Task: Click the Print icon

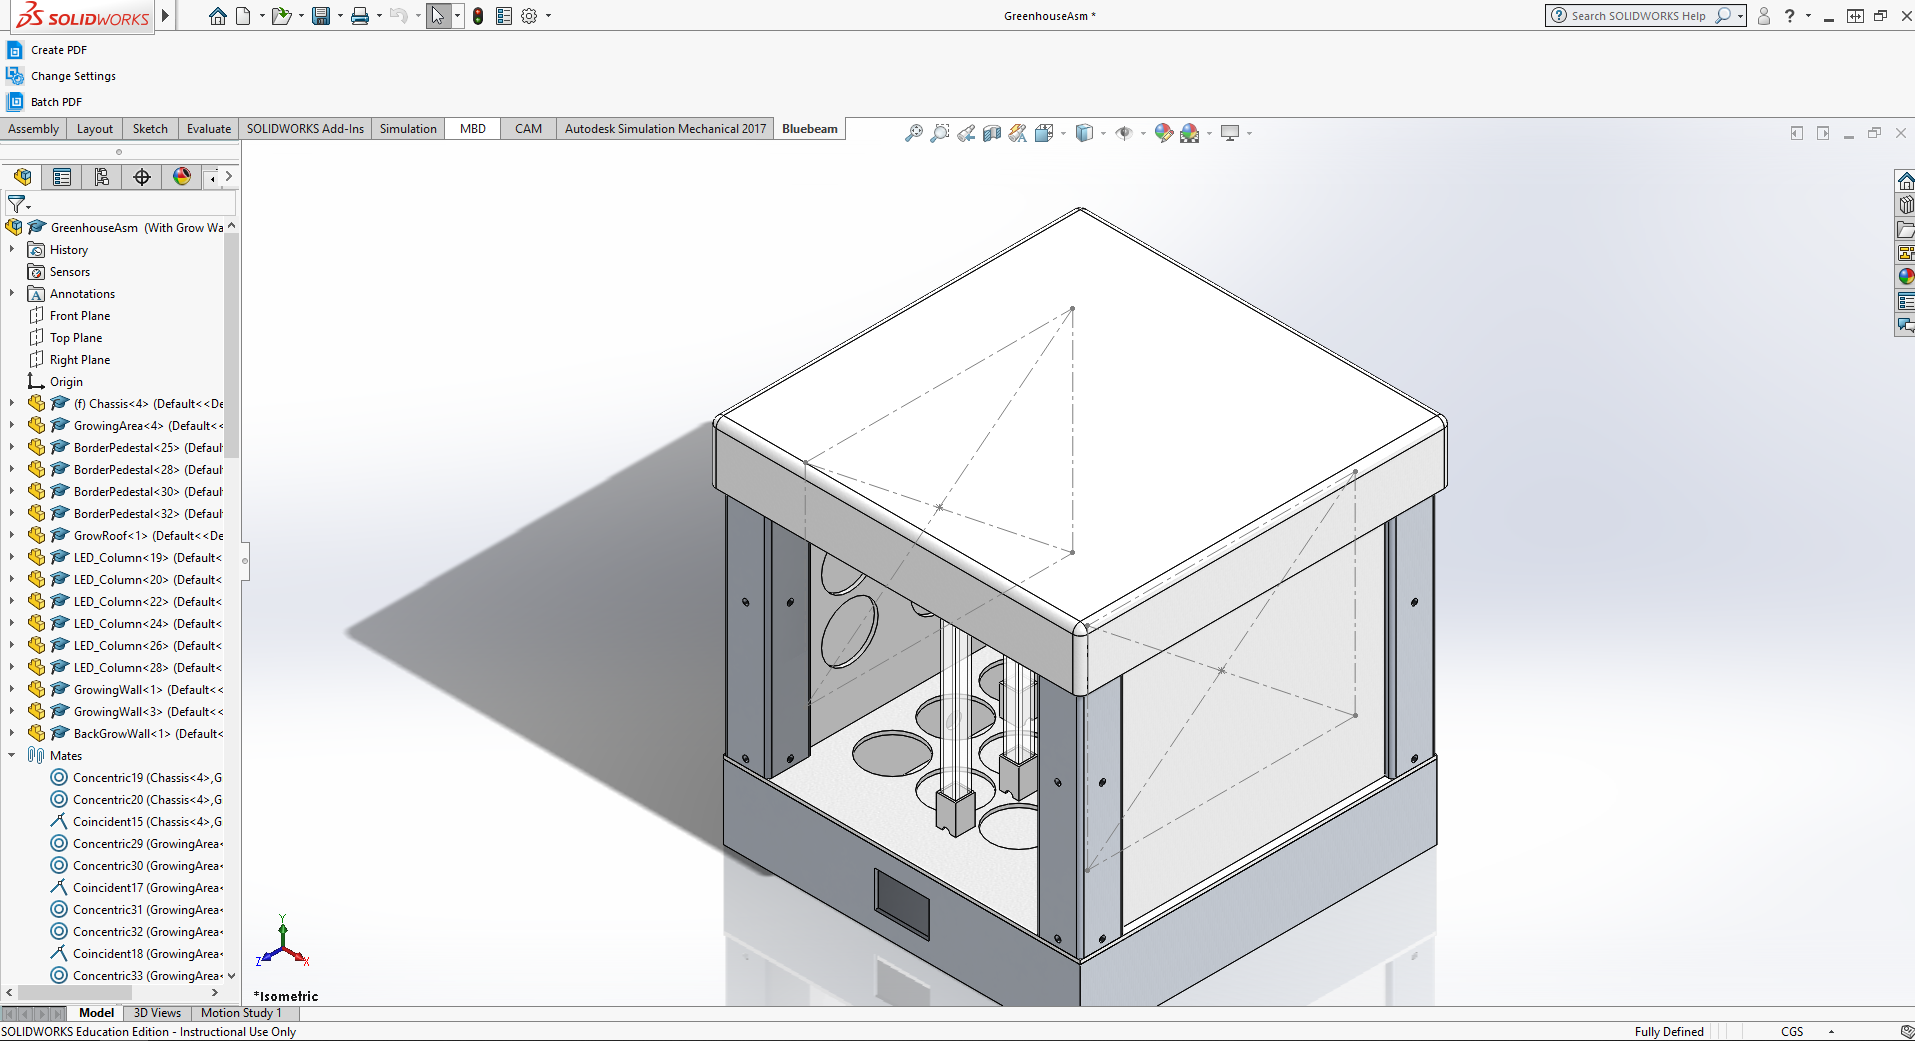Action: pos(360,16)
